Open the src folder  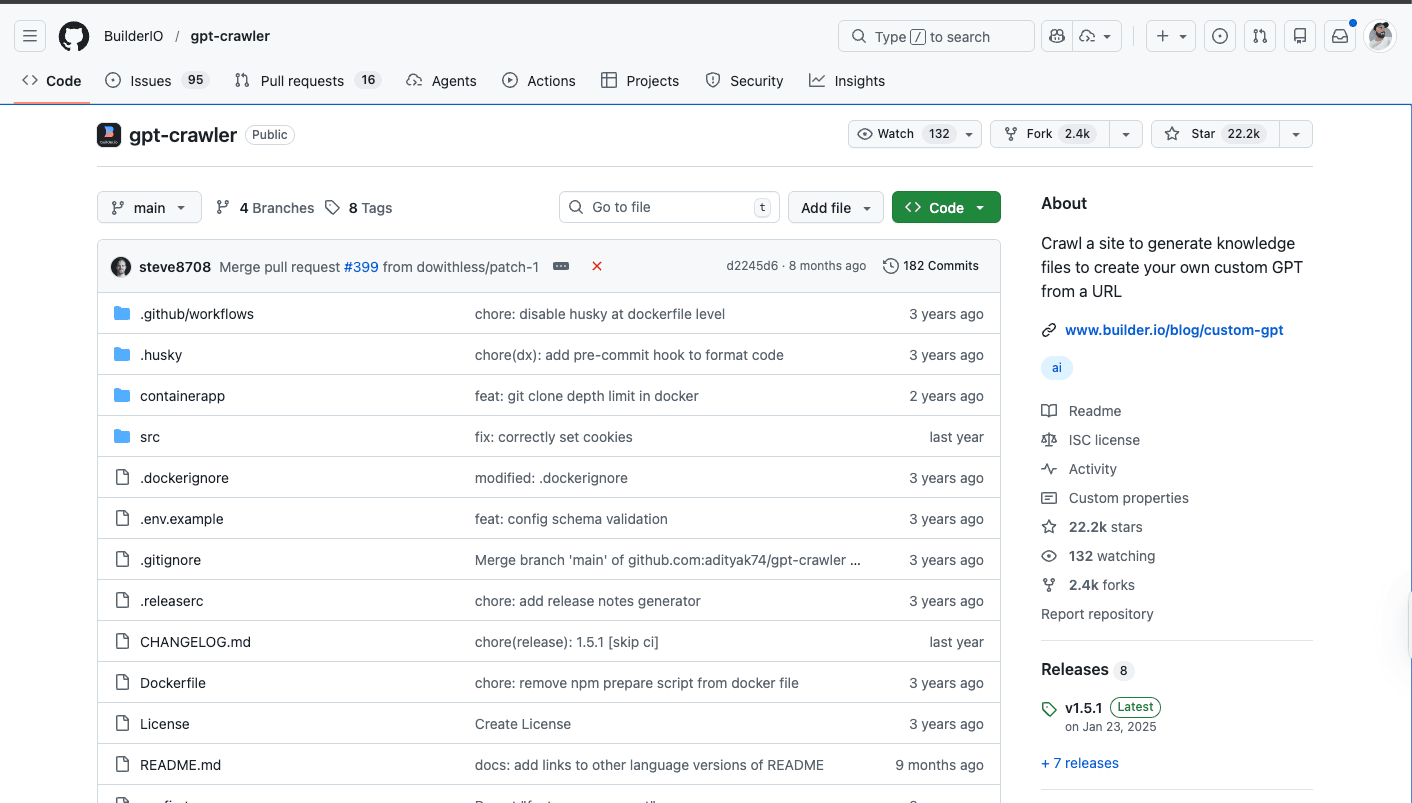click(150, 437)
